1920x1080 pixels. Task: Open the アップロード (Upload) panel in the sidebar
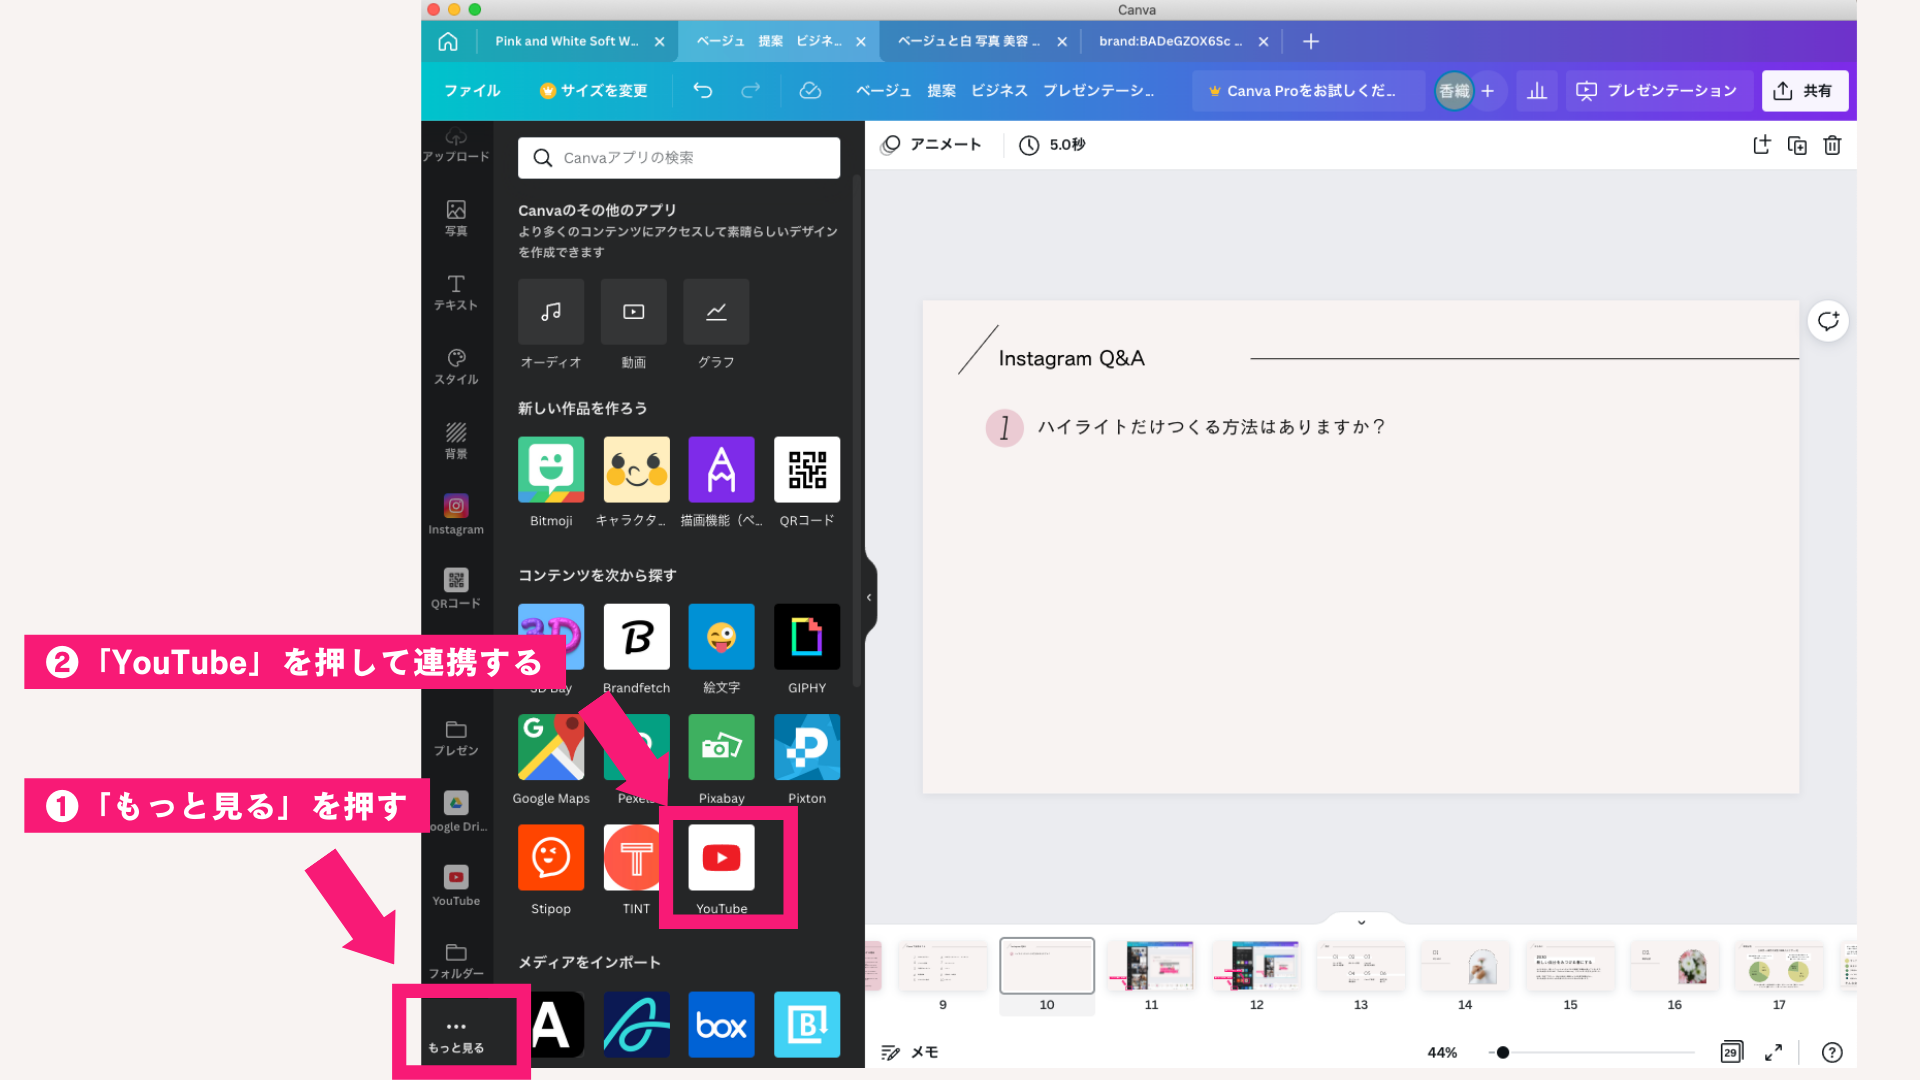456,144
